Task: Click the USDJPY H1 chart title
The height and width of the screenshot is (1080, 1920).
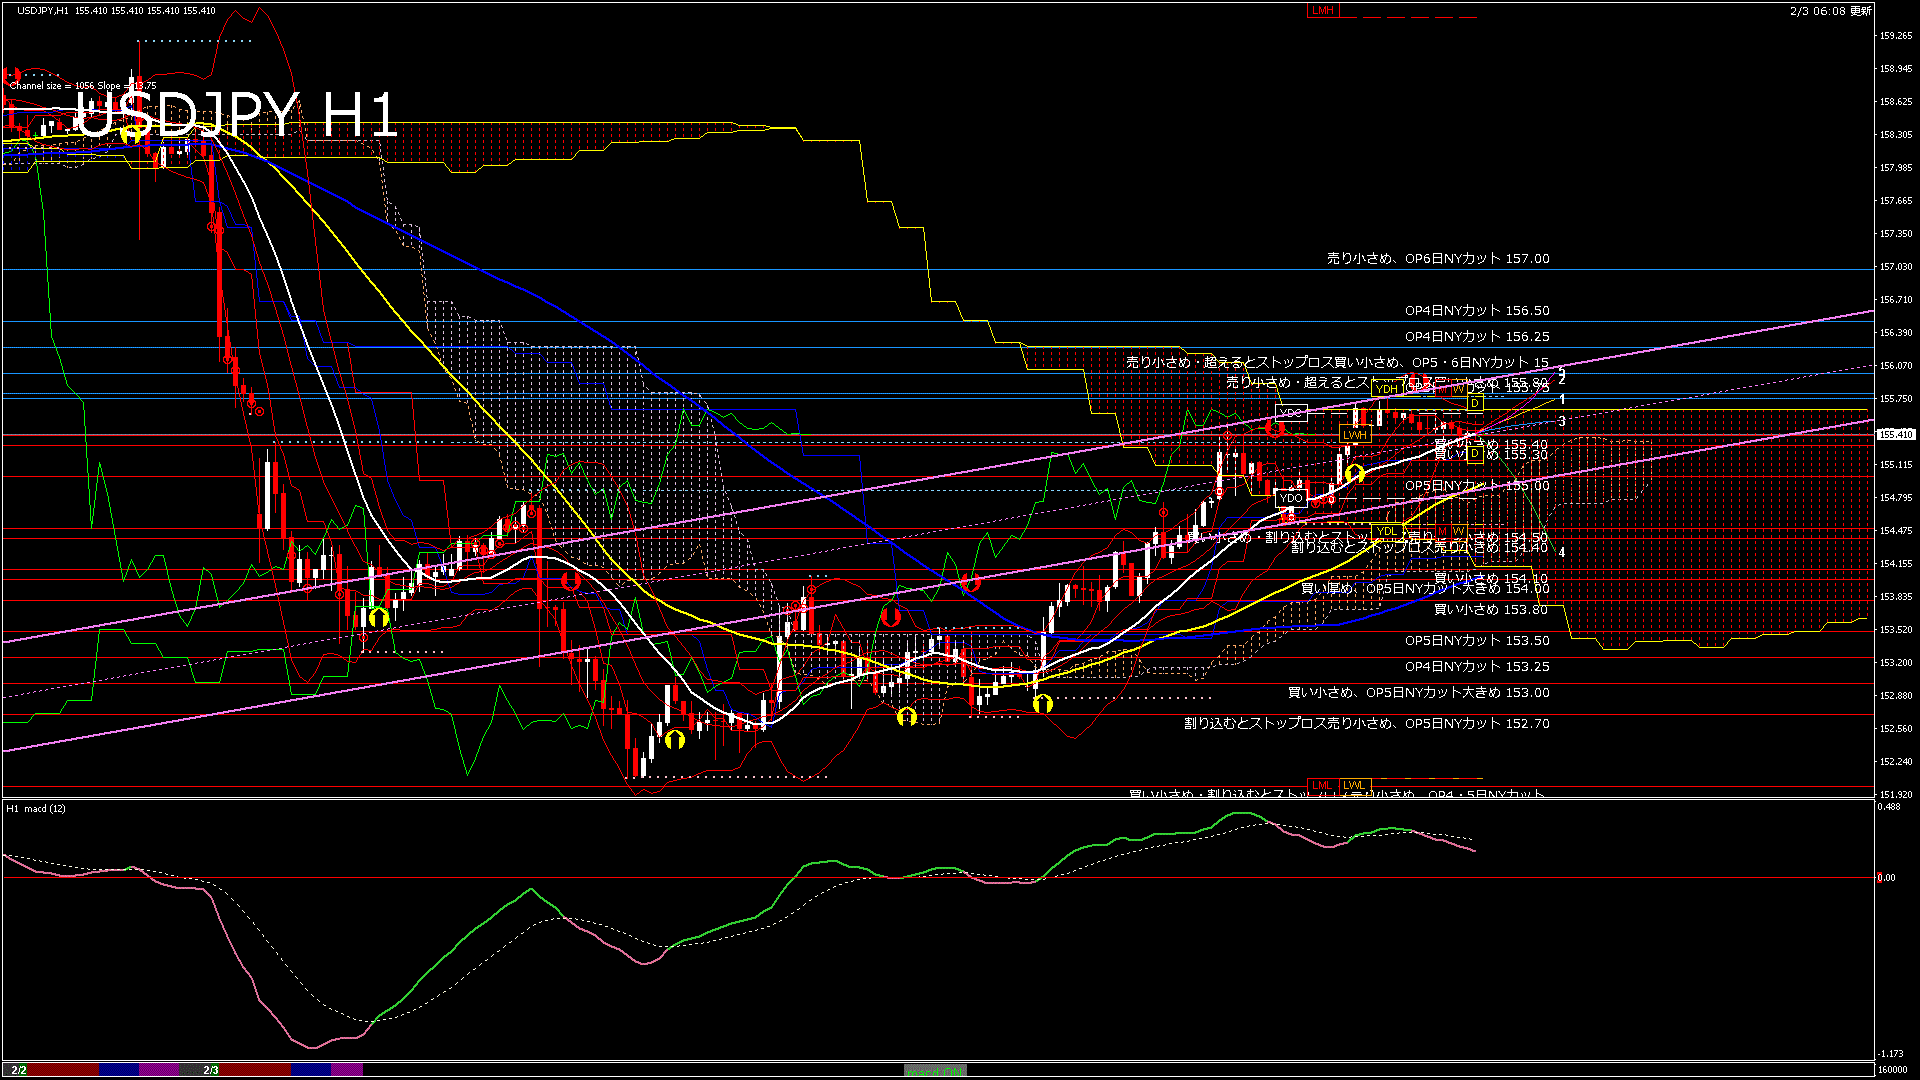Action: 237,115
